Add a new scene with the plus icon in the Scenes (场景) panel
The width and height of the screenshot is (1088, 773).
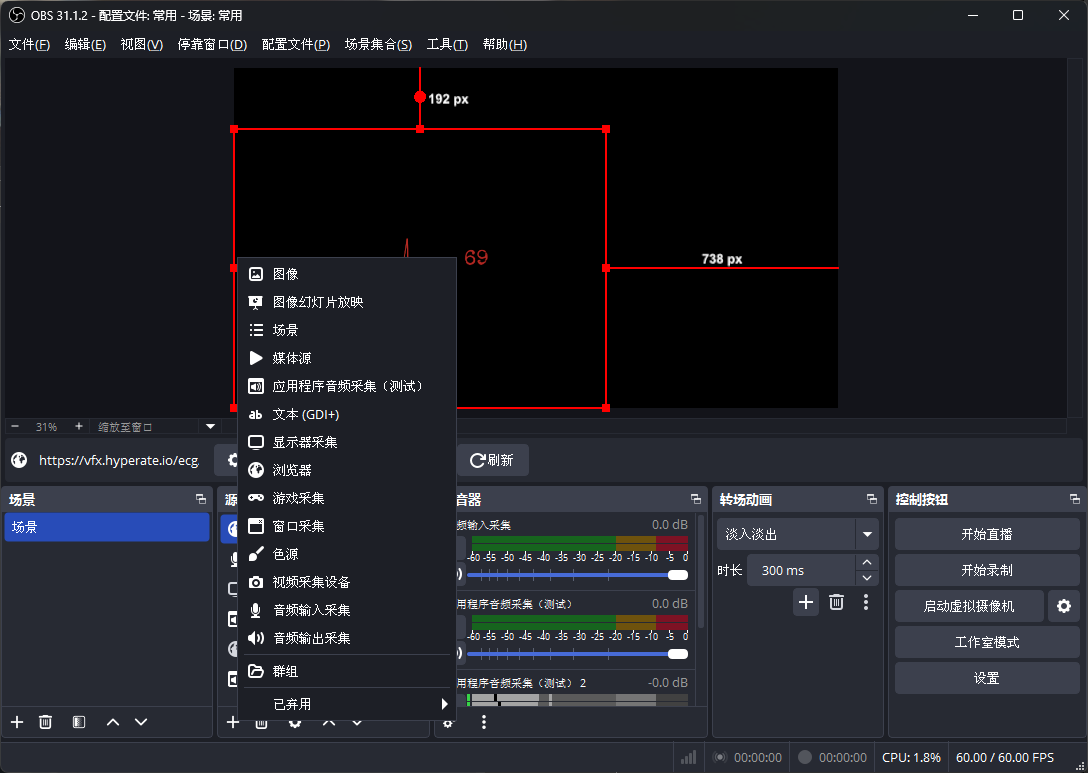pyautogui.click(x=16, y=722)
